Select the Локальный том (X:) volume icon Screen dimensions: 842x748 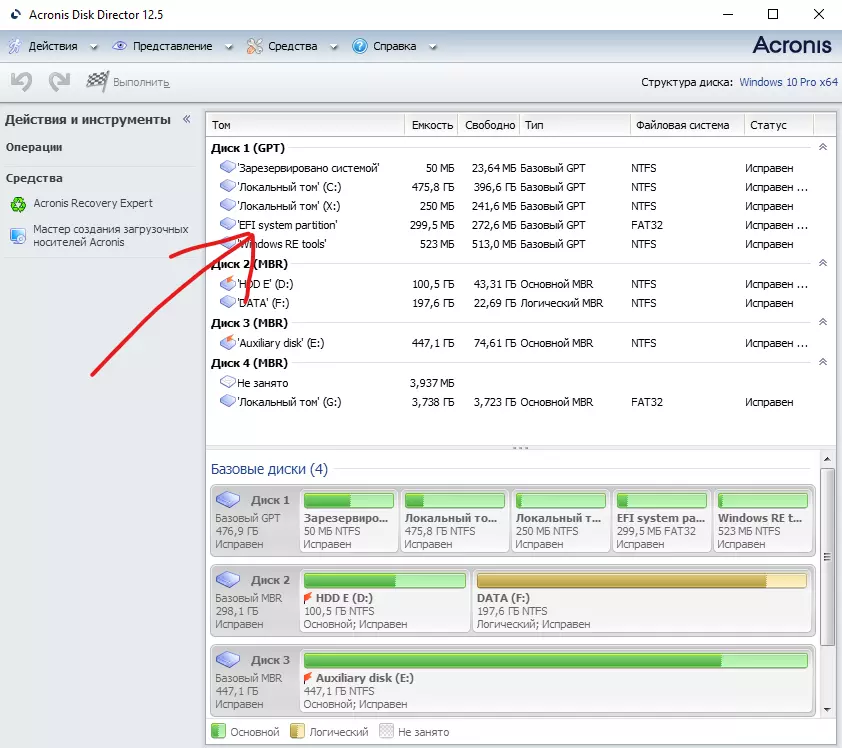pyautogui.click(x=228, y=205)
